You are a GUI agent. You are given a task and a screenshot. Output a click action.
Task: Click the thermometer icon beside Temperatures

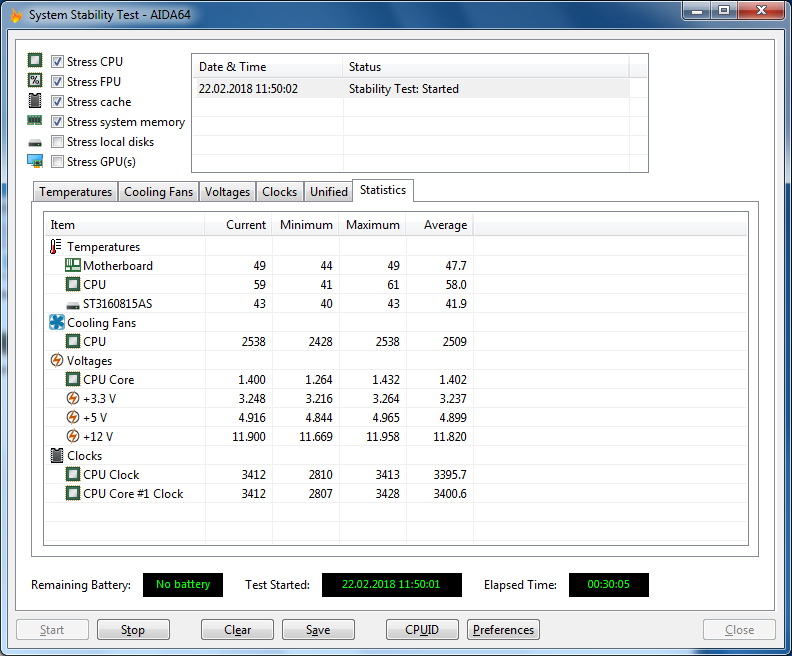(56, 247)
